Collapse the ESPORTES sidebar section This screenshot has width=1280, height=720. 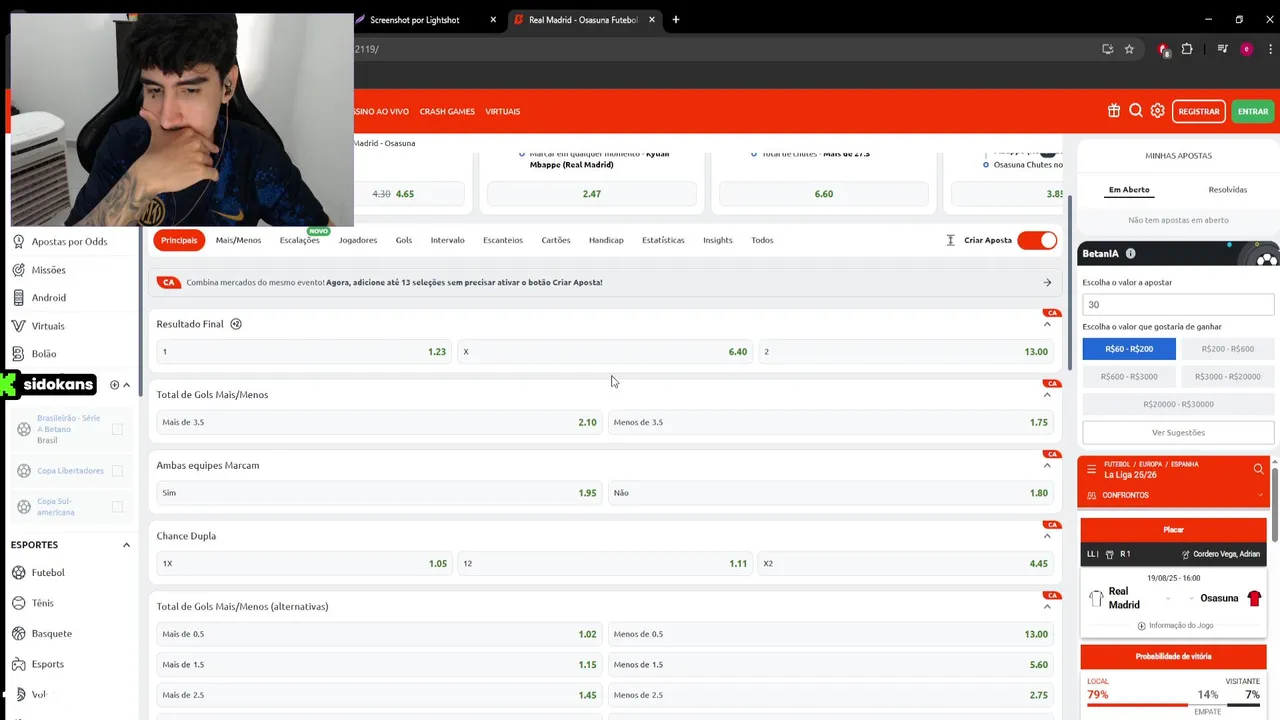[126, 545]
